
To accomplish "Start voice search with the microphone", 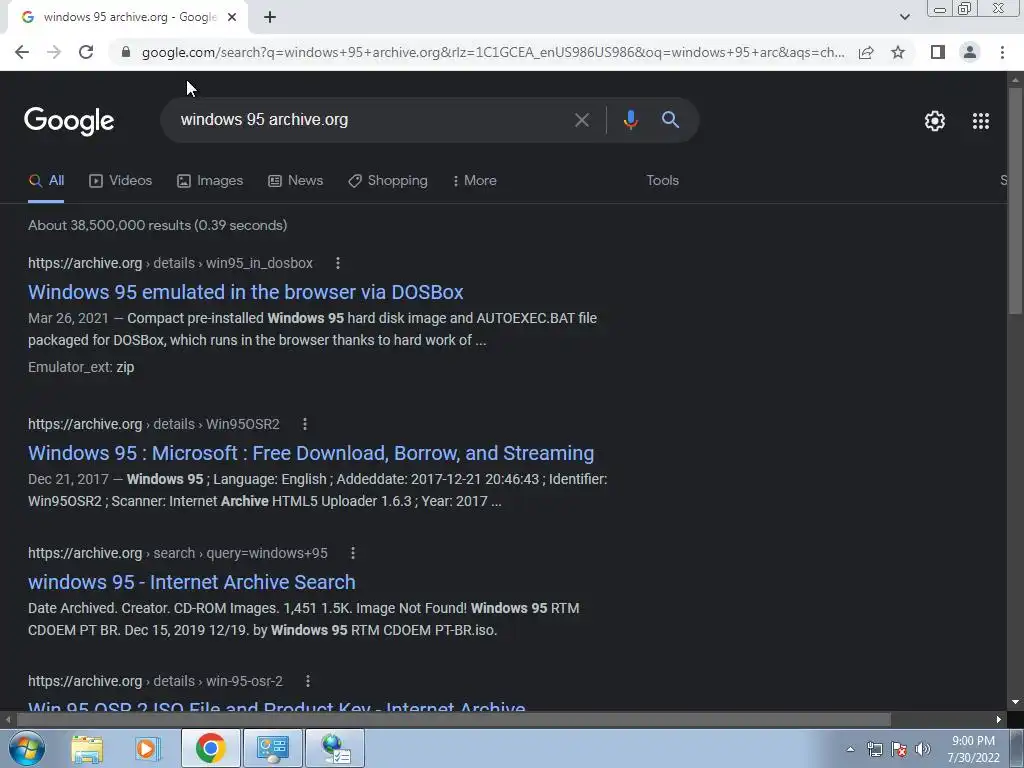I will click(630, 120).
